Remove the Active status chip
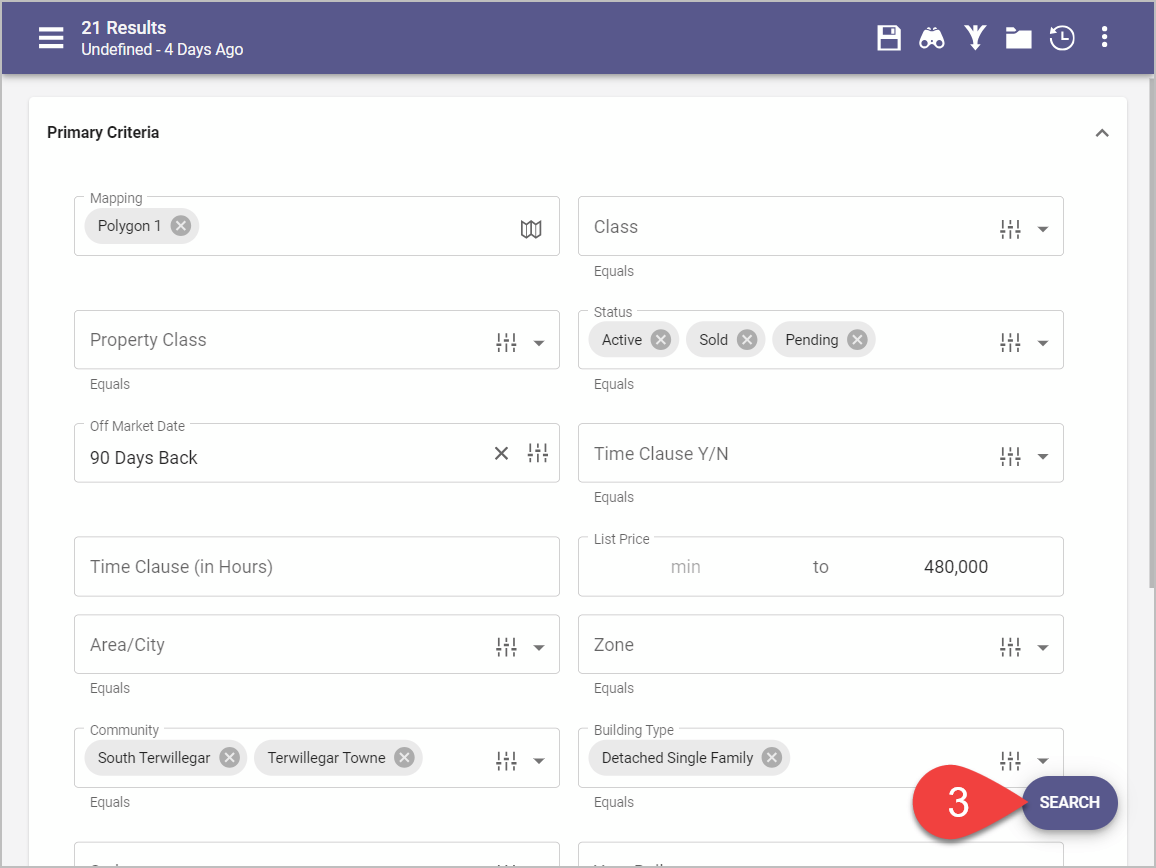The width and height of the screenshot is (1156, 868). point(661,340)
